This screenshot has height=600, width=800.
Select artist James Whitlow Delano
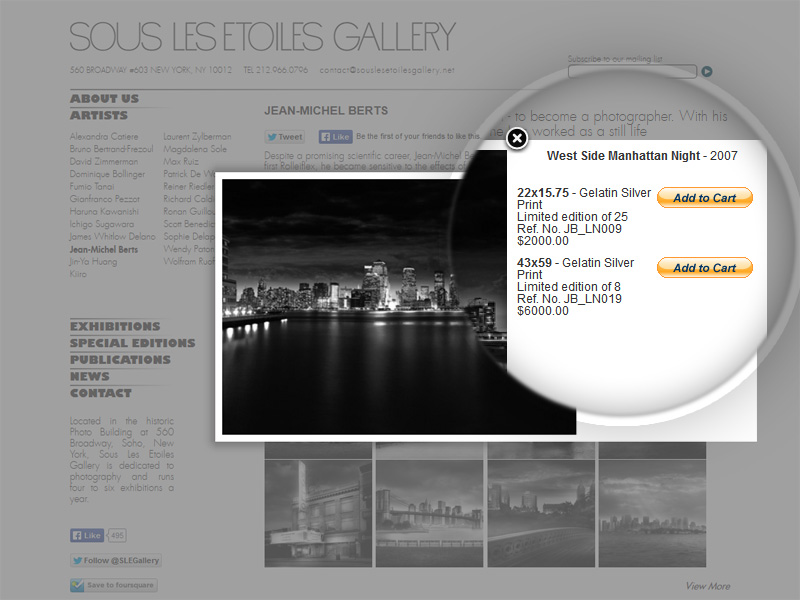coord(112,237)
